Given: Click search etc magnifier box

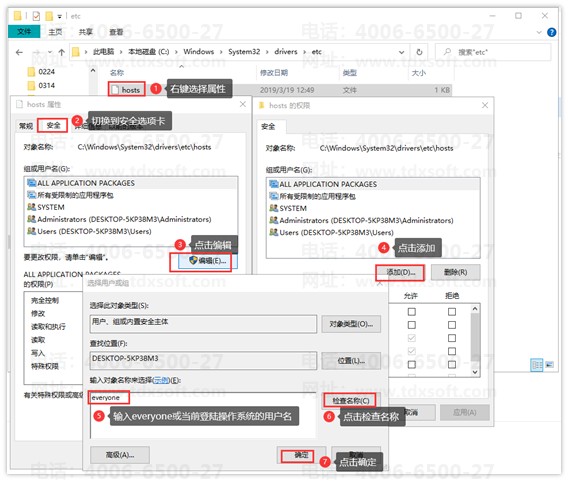Looking at the screenshot, I should (x=493, y=52).
